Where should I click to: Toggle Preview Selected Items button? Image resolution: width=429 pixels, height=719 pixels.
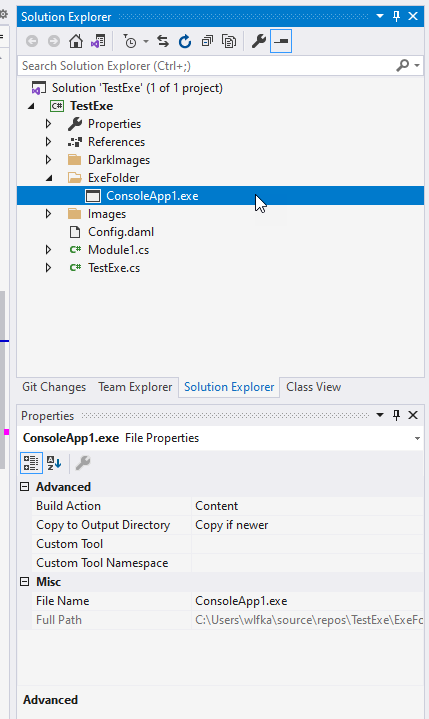[281, 42]
